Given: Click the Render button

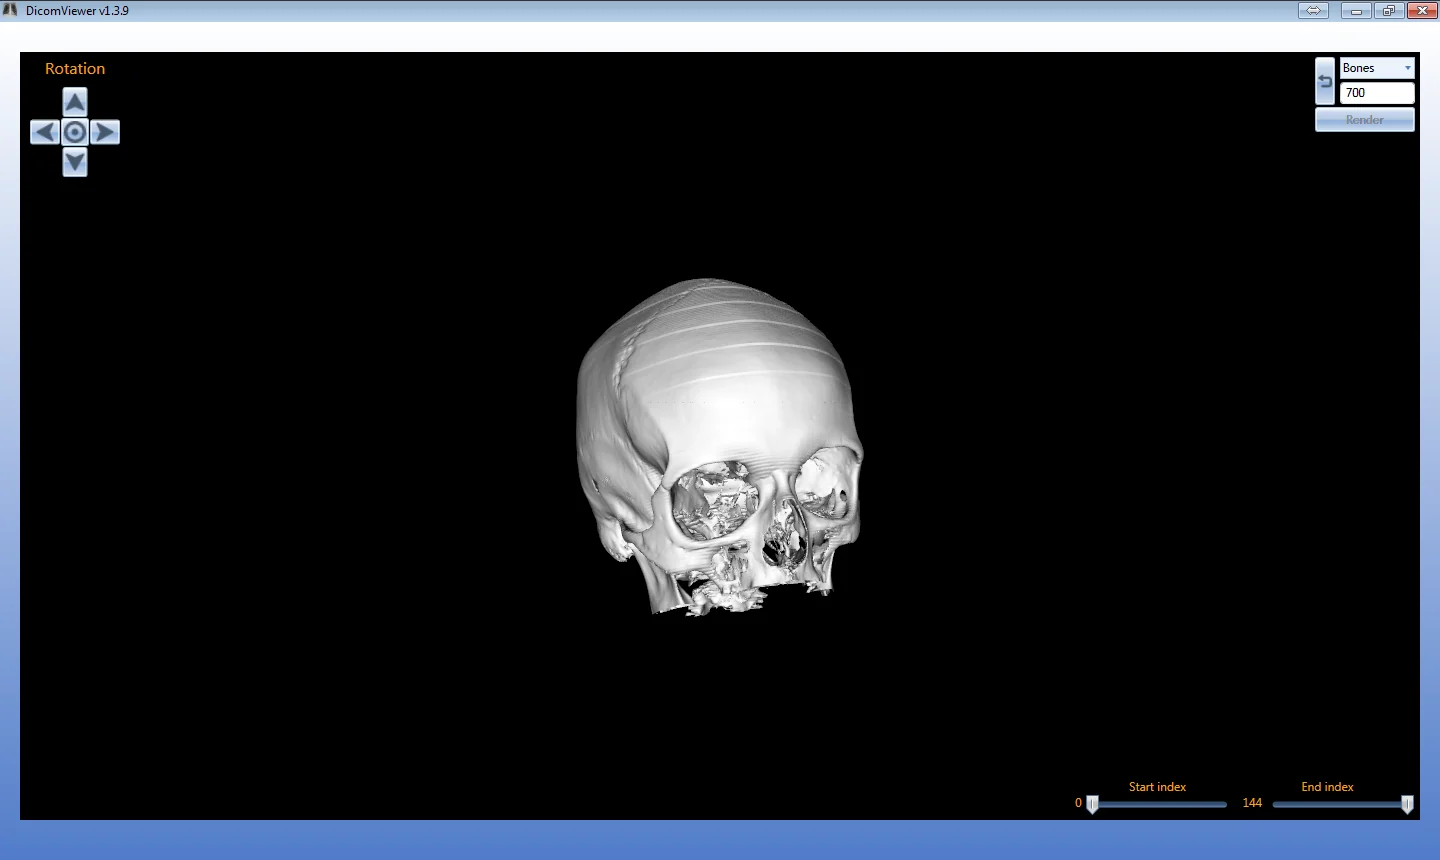Looking at the screenshot, I should [x=1365, y=120].
